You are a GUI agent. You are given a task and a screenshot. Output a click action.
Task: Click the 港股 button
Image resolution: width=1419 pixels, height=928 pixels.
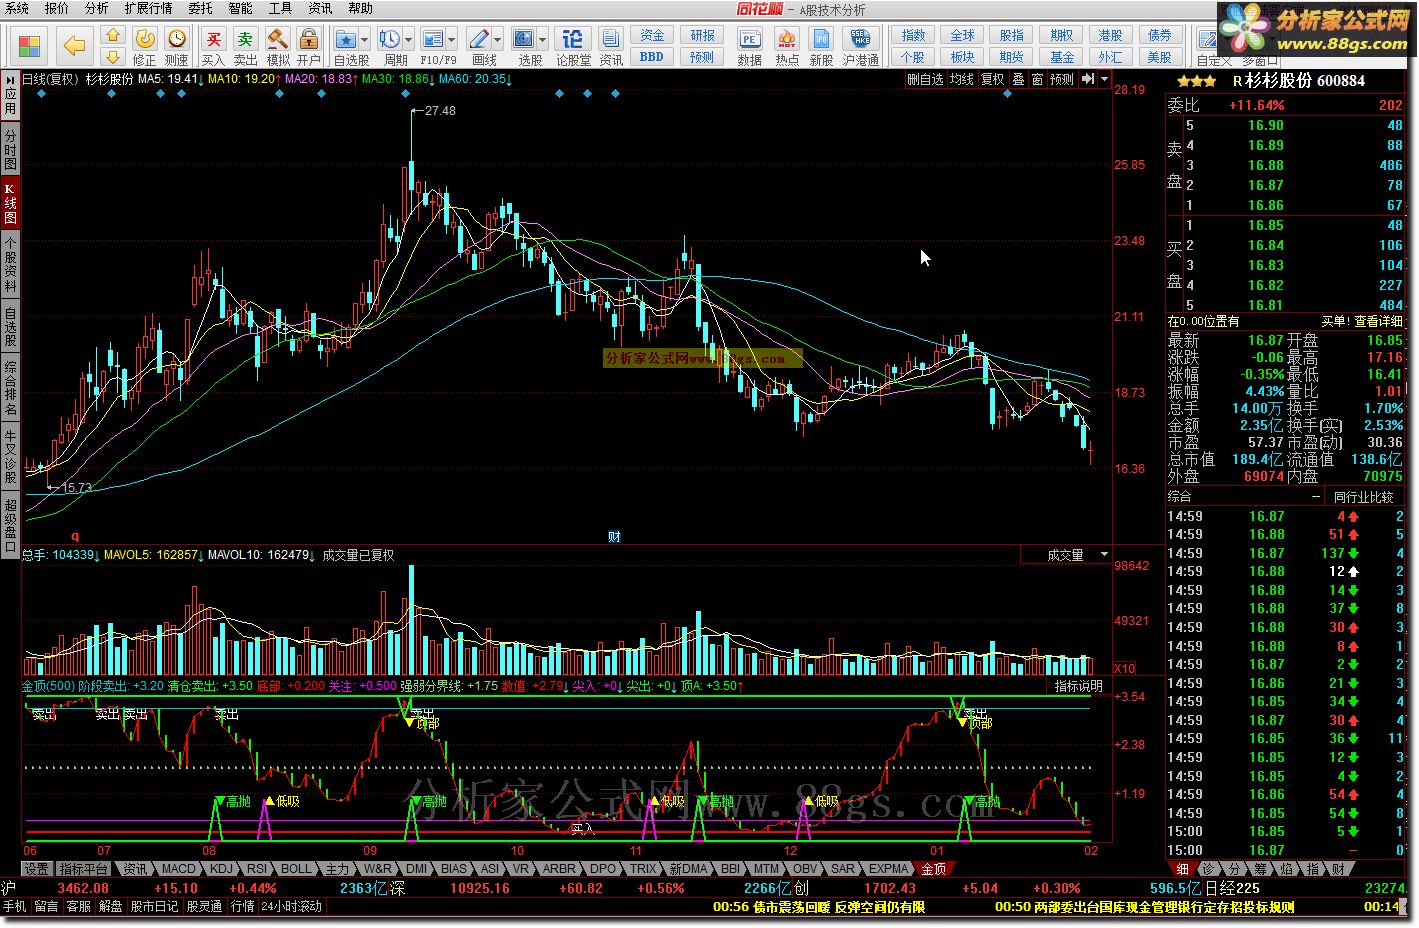(x=1110, y=35)
